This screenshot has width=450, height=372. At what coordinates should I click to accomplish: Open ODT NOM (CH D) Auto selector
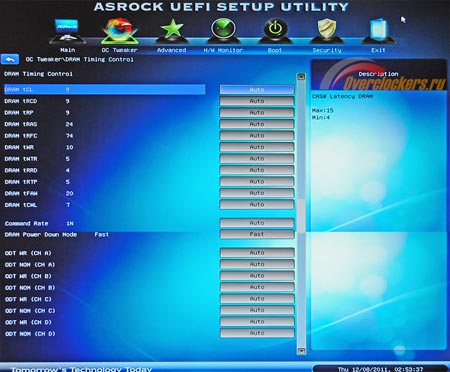(x=257, y=333)
